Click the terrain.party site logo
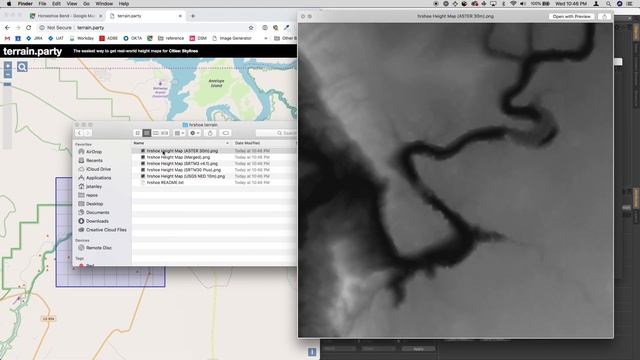Image resolution: width=640 pixels, height=360 pixels. pos(33,51)
